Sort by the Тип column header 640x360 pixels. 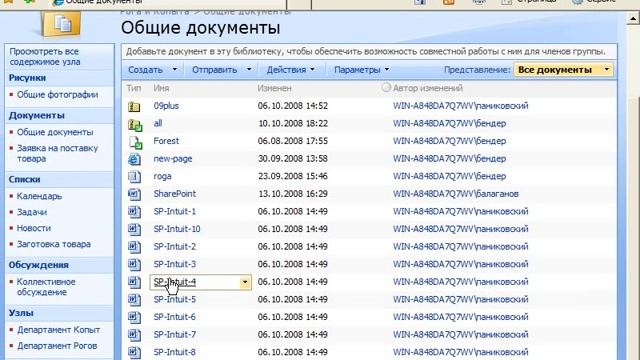133,88
